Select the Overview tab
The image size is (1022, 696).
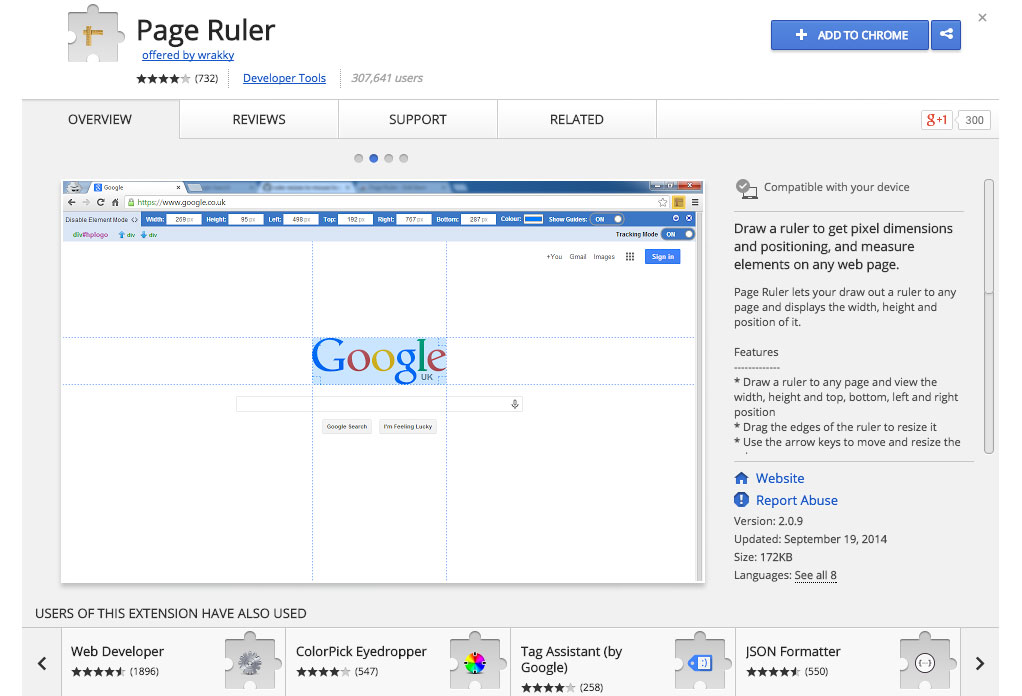coord(100,119)
